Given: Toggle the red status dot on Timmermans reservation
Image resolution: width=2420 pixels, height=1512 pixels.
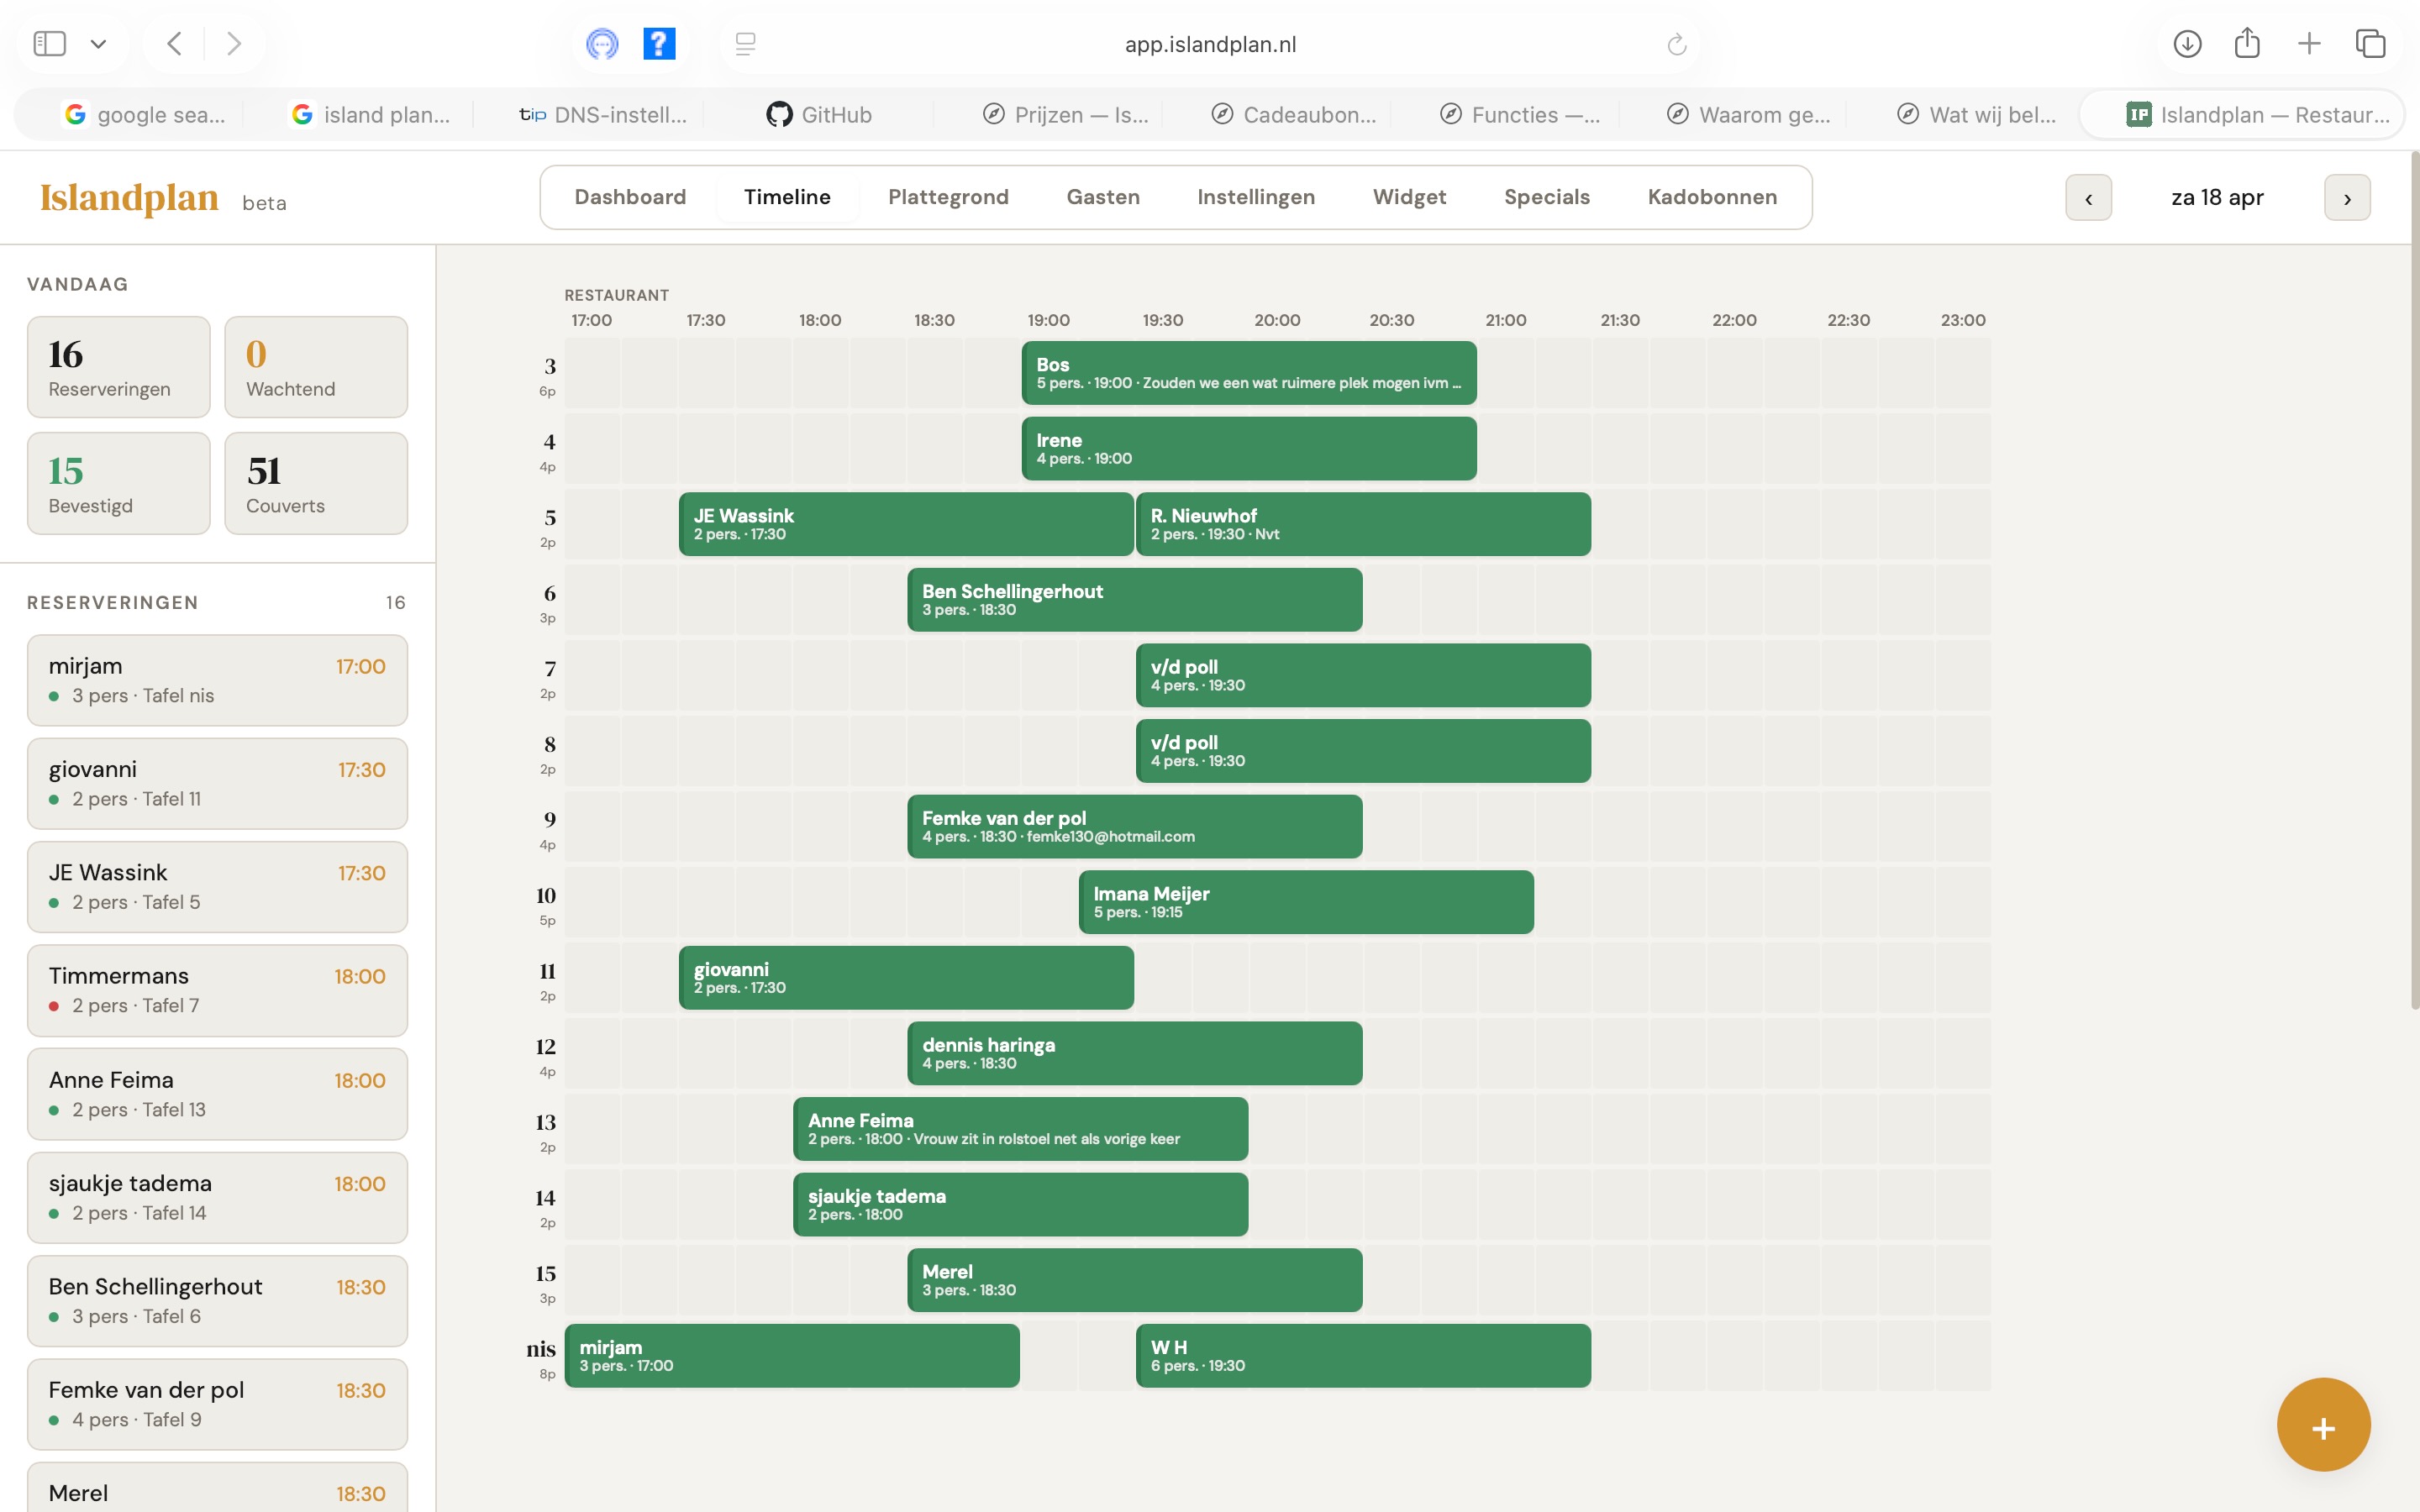Looking at the screenshot, I should pos(54,1006).
